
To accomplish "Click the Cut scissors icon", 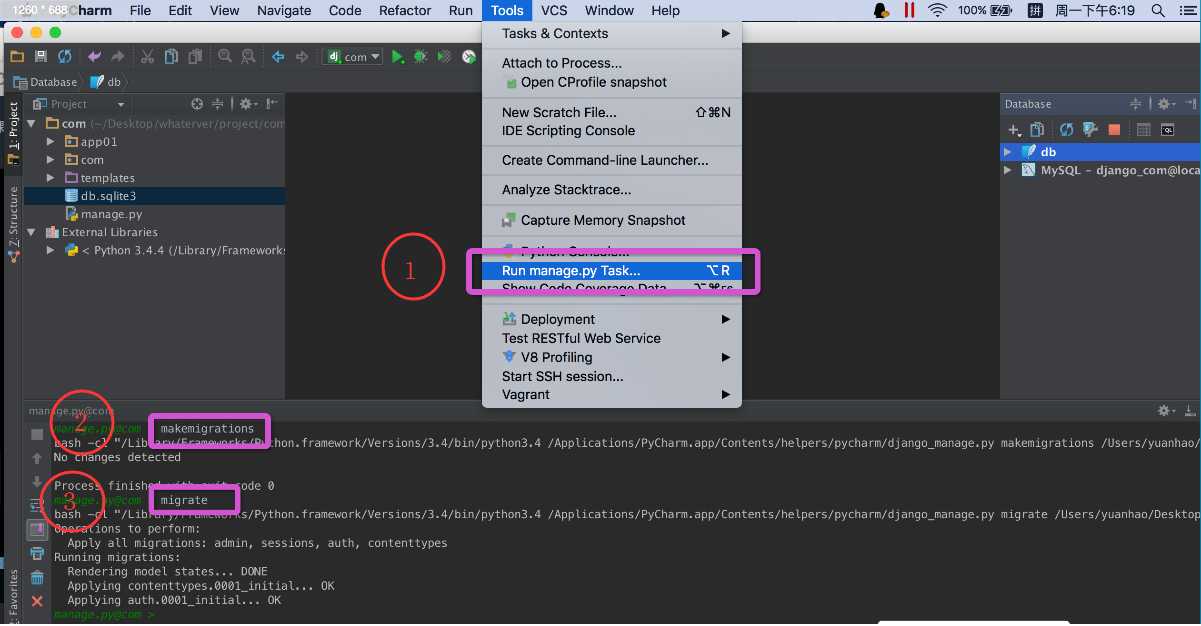I will tap(147, 57).
